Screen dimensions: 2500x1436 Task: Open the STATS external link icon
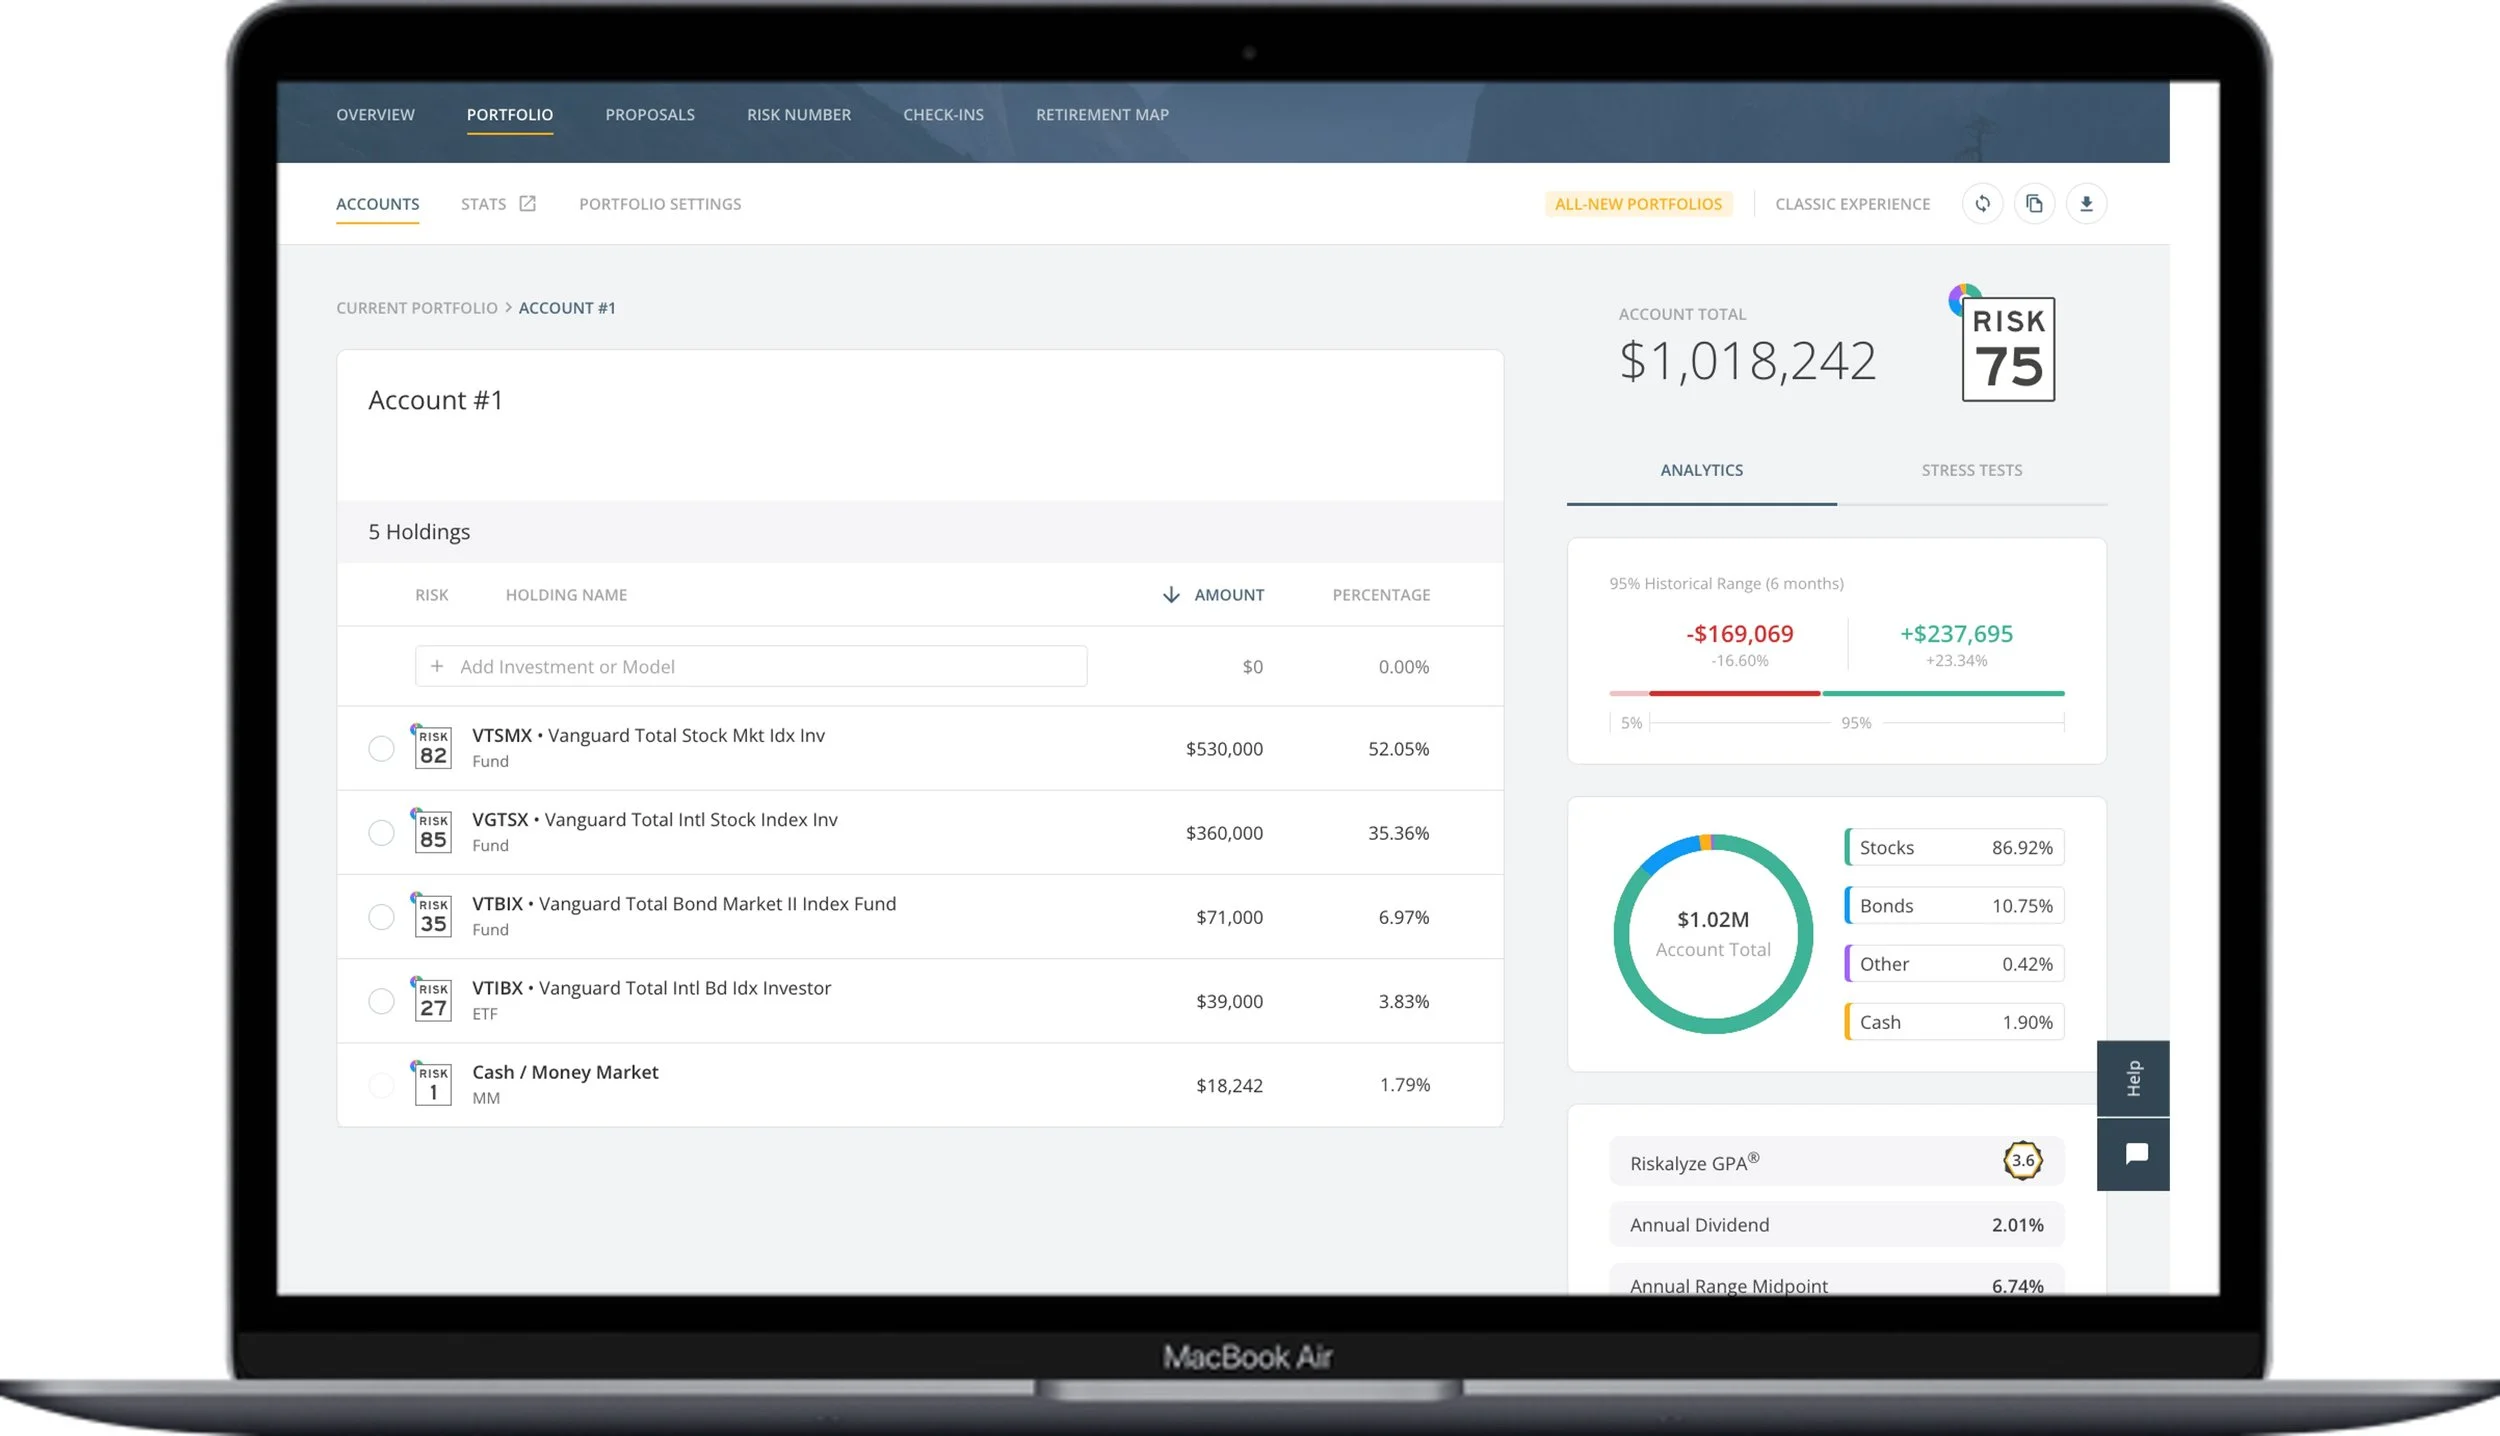tap(527, 204)
